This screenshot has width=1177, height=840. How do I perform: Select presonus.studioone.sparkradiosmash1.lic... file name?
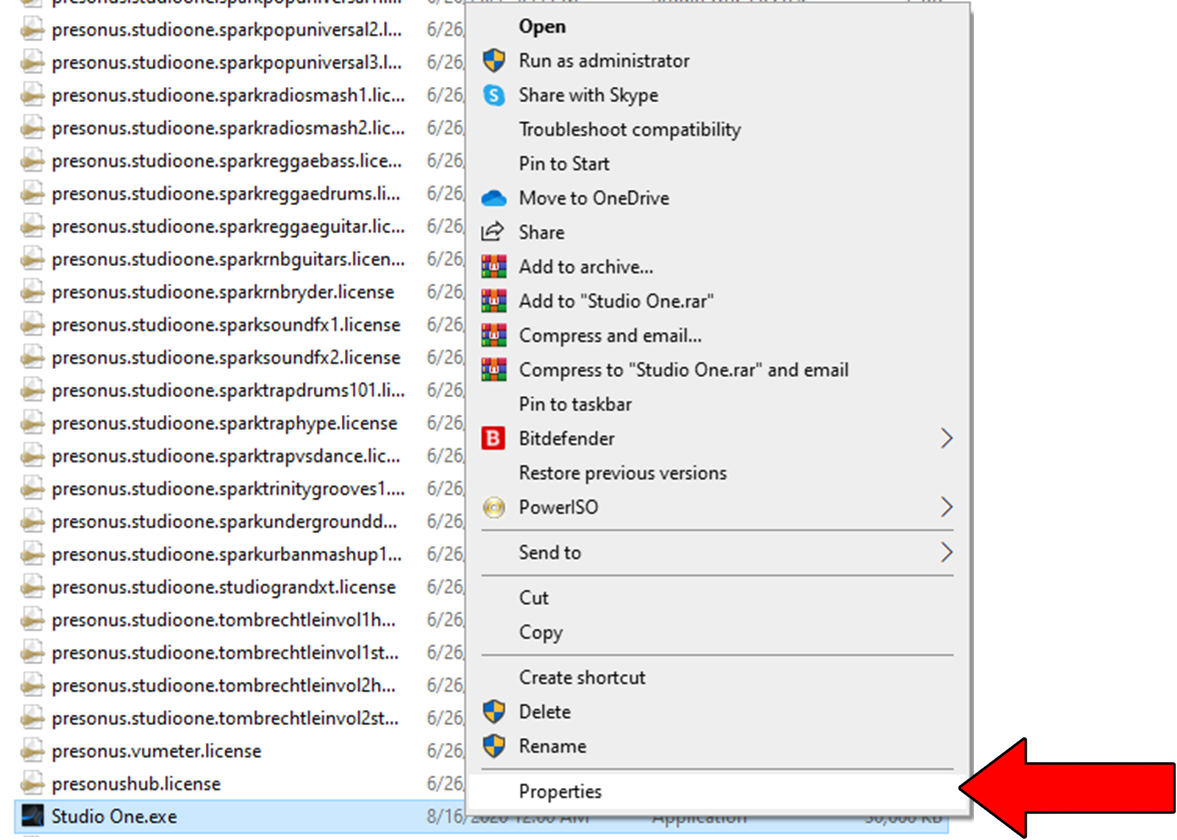228,95
